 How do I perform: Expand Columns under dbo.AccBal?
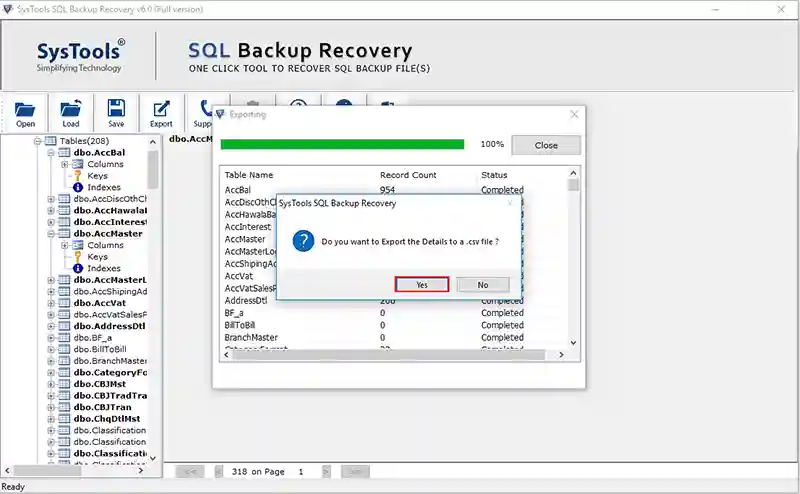coord(64,164)
